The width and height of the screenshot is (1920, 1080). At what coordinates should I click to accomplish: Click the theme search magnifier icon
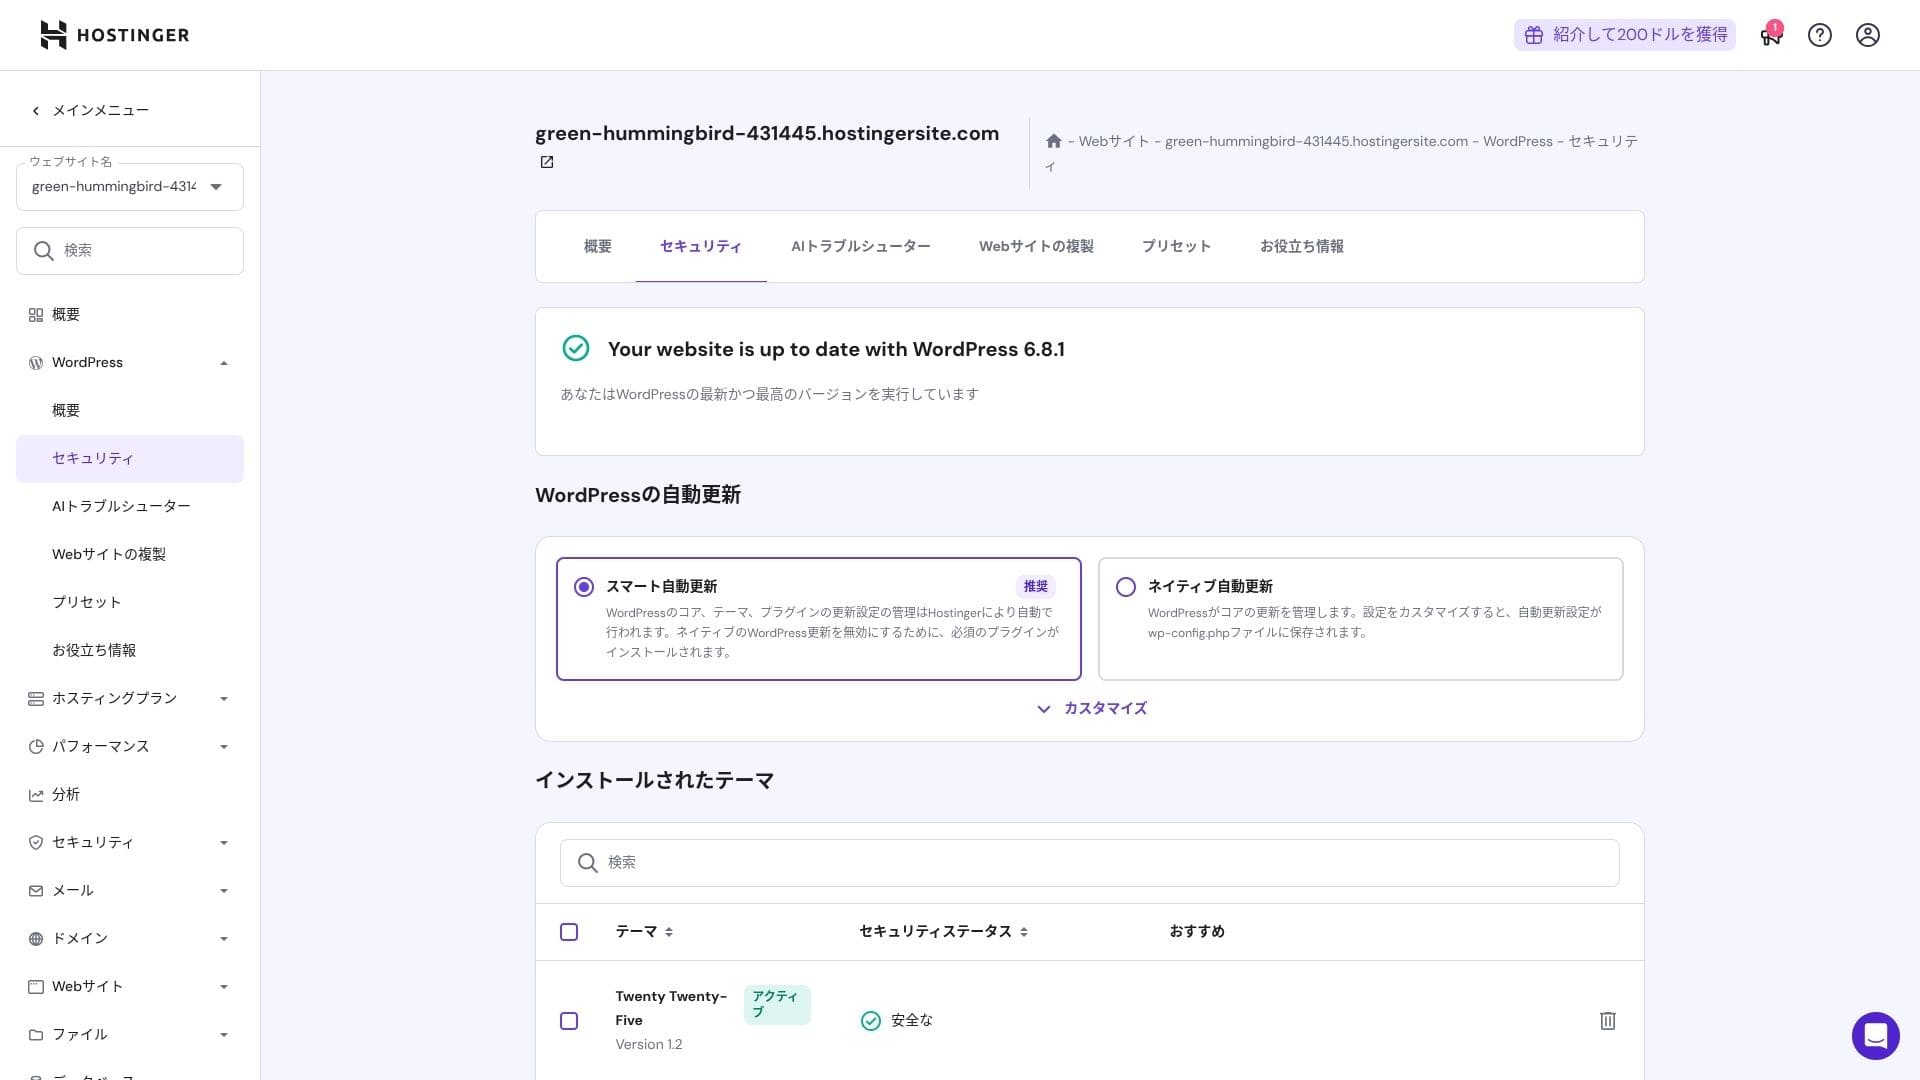click(x=588, y=863)
